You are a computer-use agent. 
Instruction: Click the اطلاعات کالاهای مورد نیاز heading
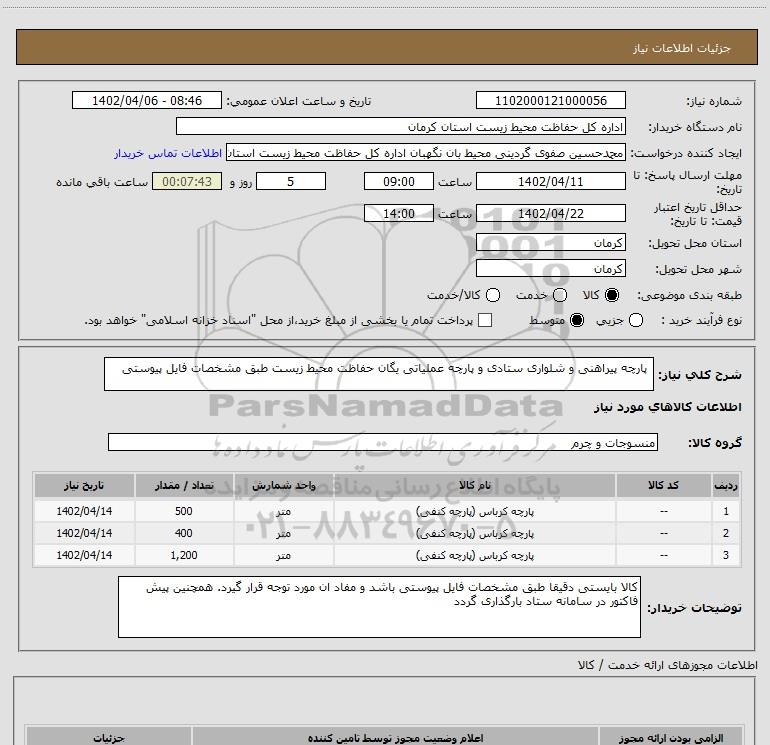click(x=667, y=407)
